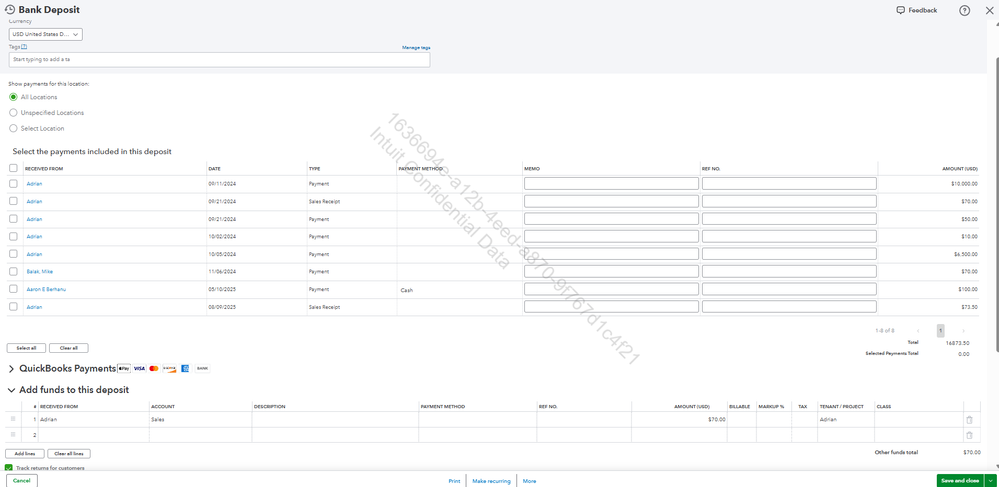The width and height of the screenshot is (999, 487).
Task: Check the Aaron E Berhanu payment checkbox
Action: point(13,289)
